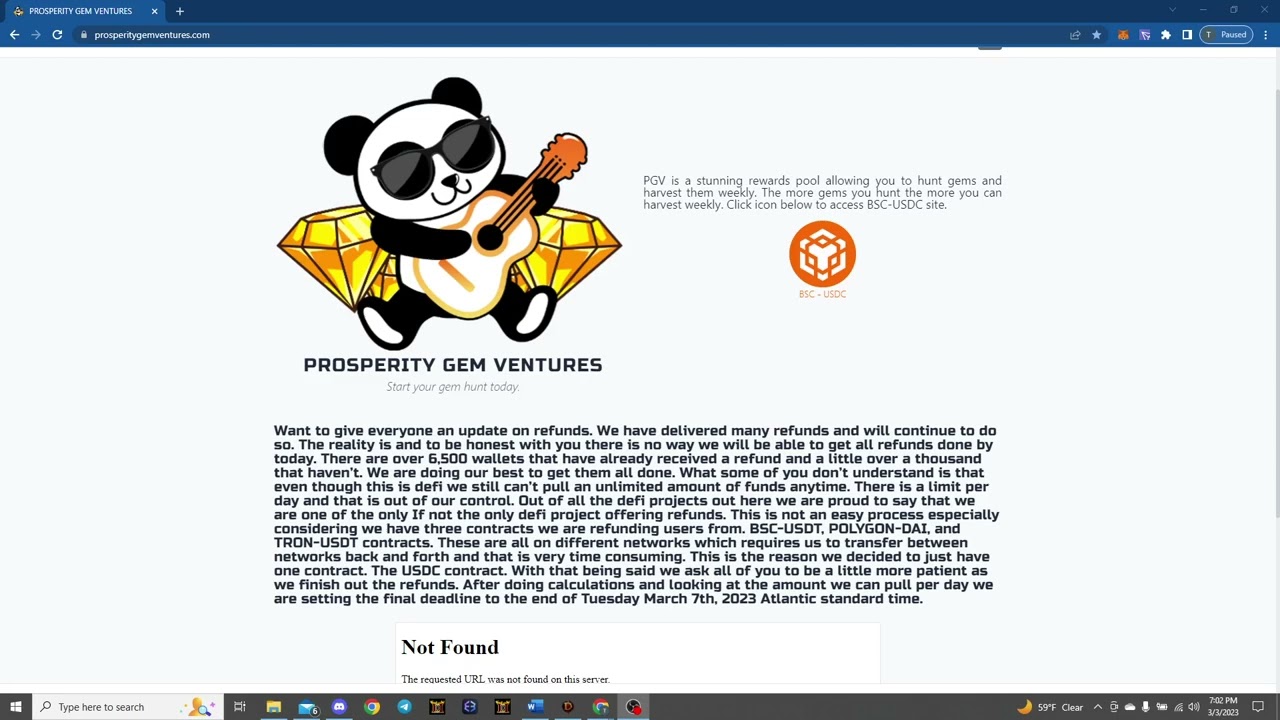Bookmark this page with the star icon
This screenshot has height=720, width=1280.
point(1096,35)
